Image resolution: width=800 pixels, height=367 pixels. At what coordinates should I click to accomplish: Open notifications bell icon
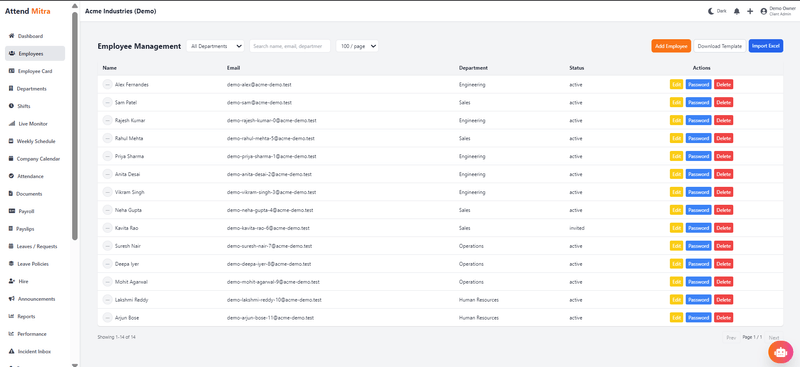click(736, 11)
